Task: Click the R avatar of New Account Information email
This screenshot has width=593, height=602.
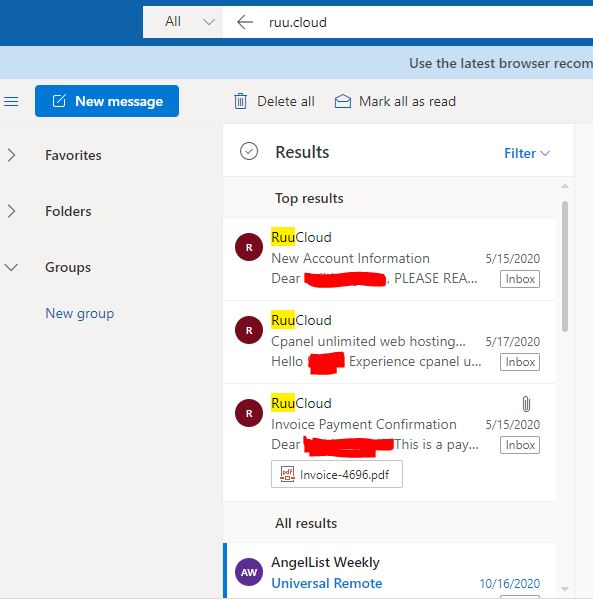Action: pos(249,247)
